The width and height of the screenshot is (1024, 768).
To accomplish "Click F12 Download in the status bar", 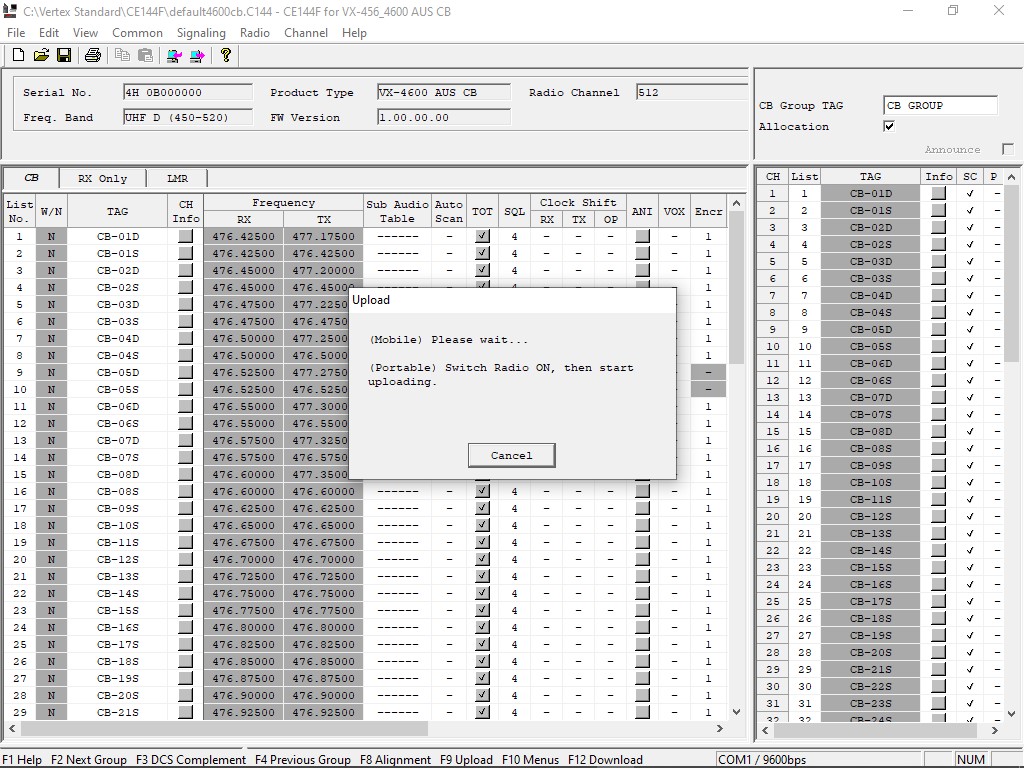I will tap(605, 760).
